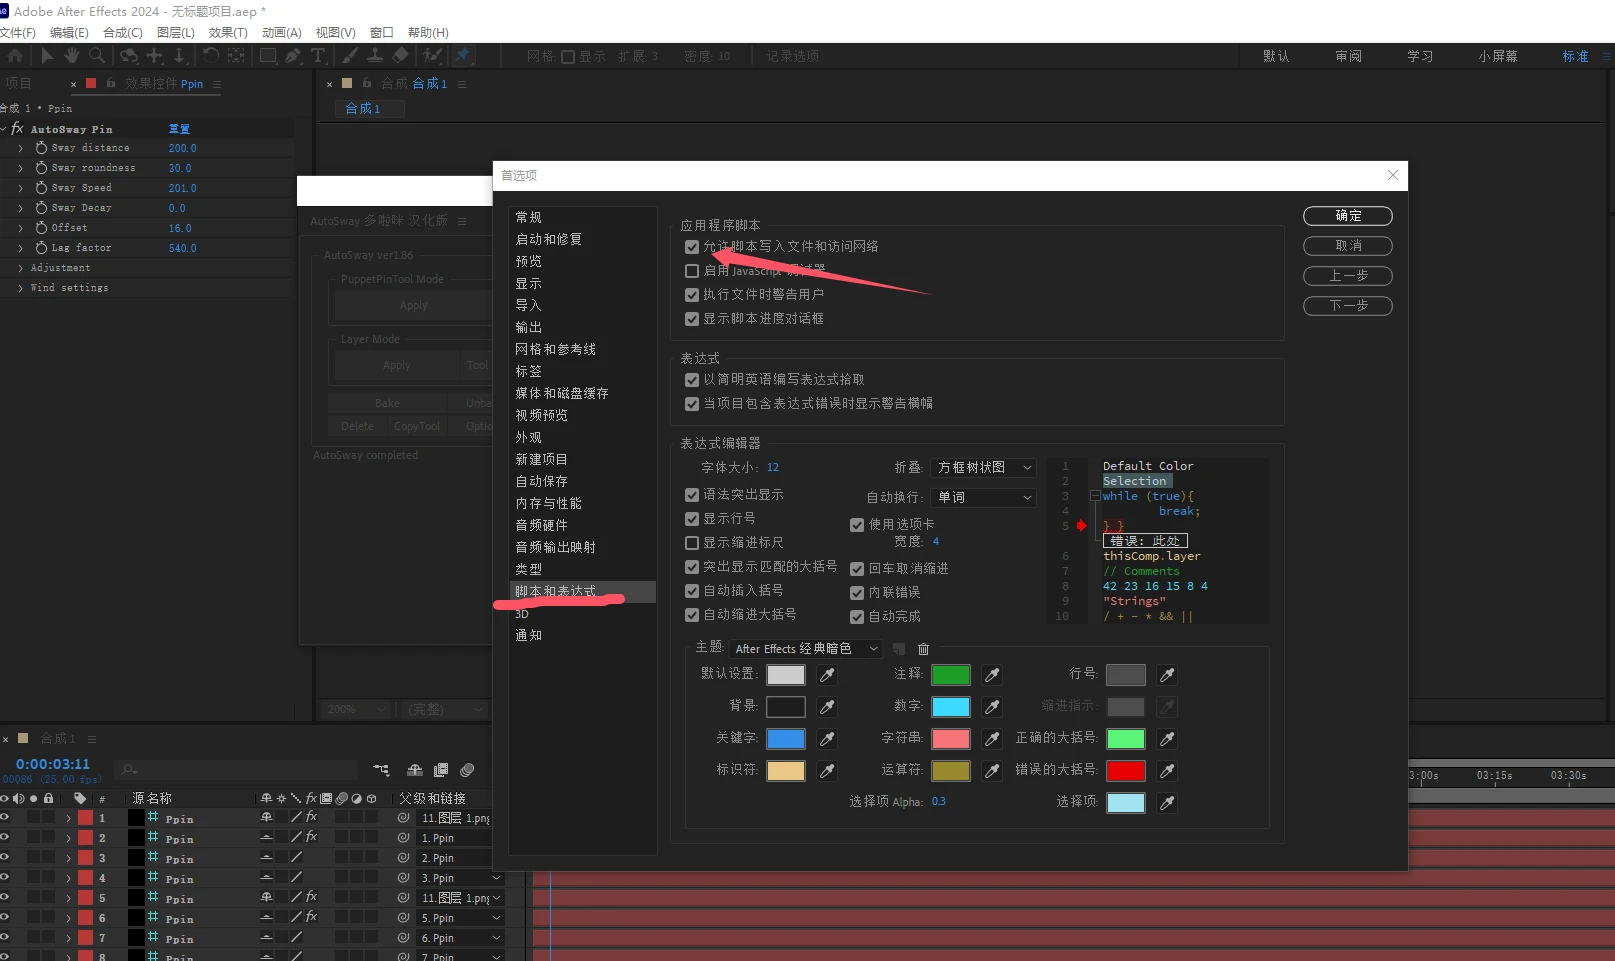Click the 字符串 pink color swatch
The width and height of the screenshot is (1615, 961).
click(950, 739)
